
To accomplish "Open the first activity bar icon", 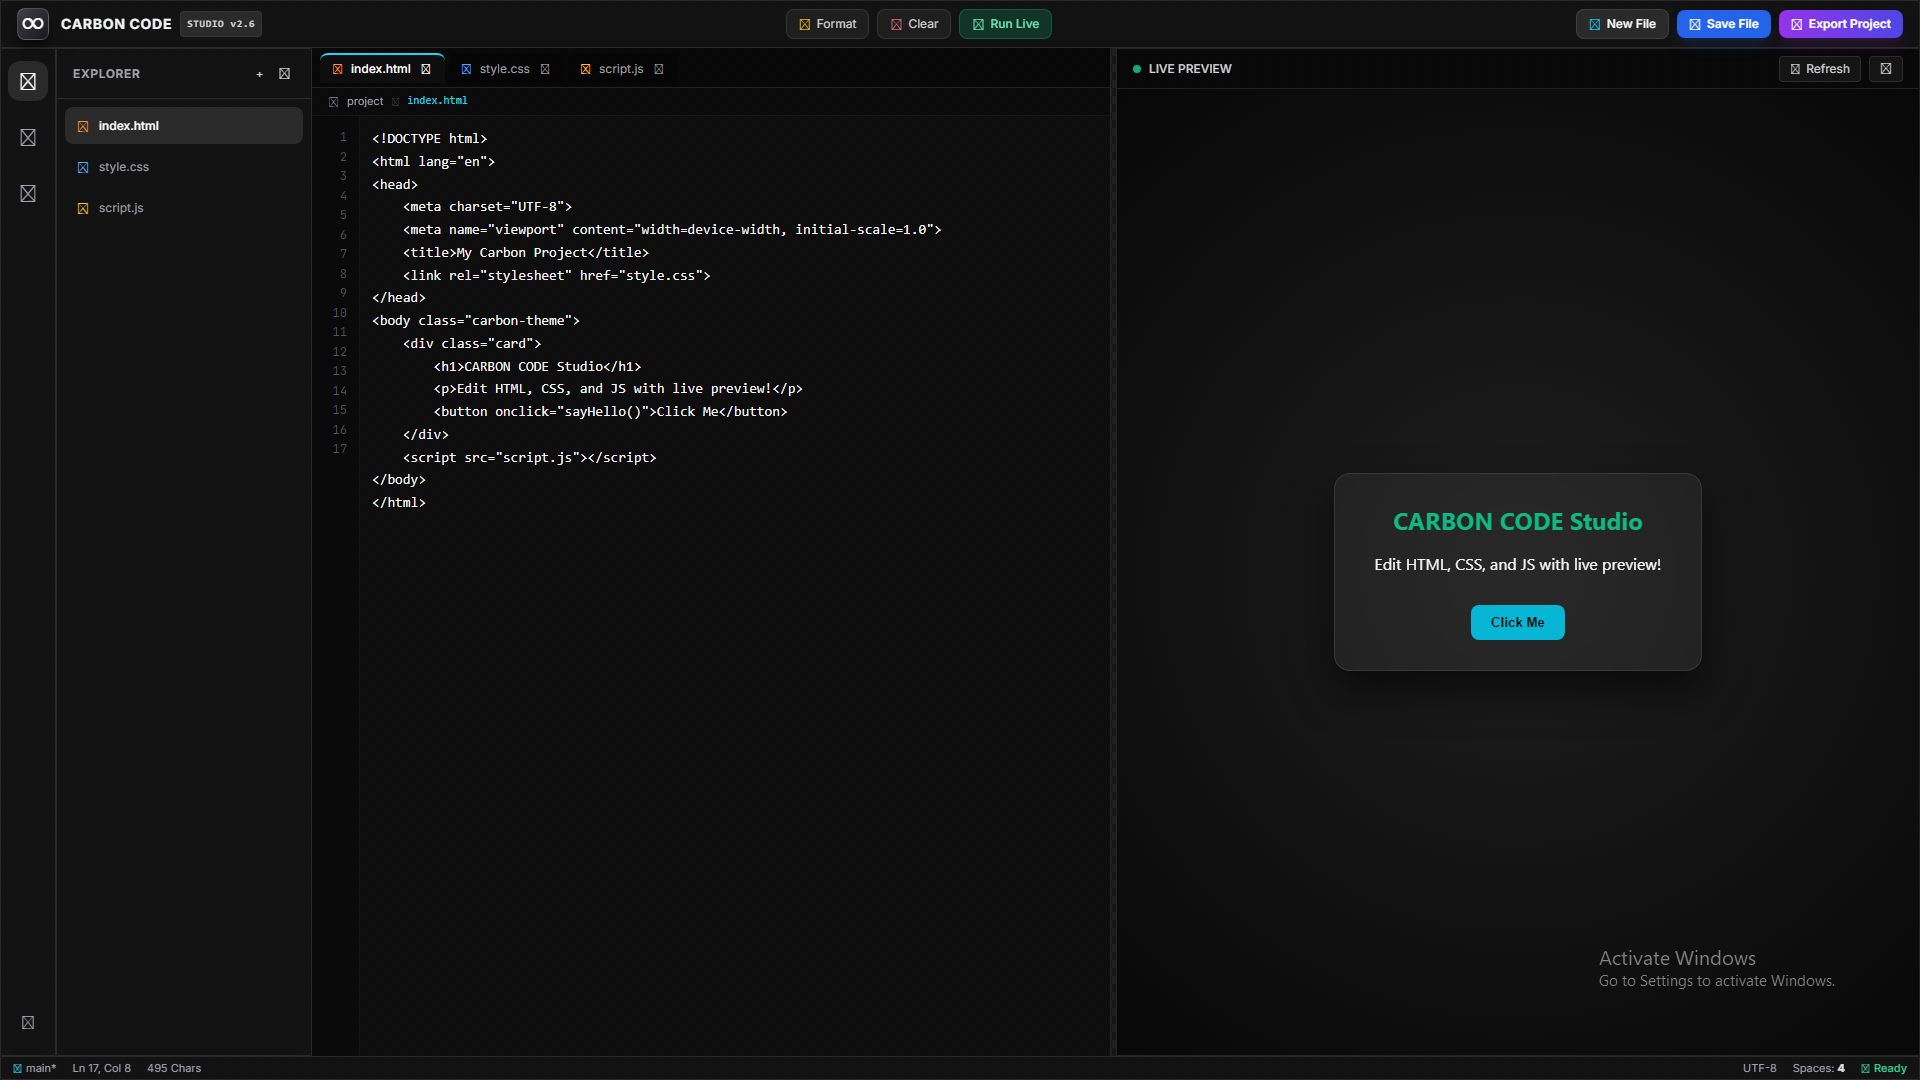I will [x=28, y=81].
